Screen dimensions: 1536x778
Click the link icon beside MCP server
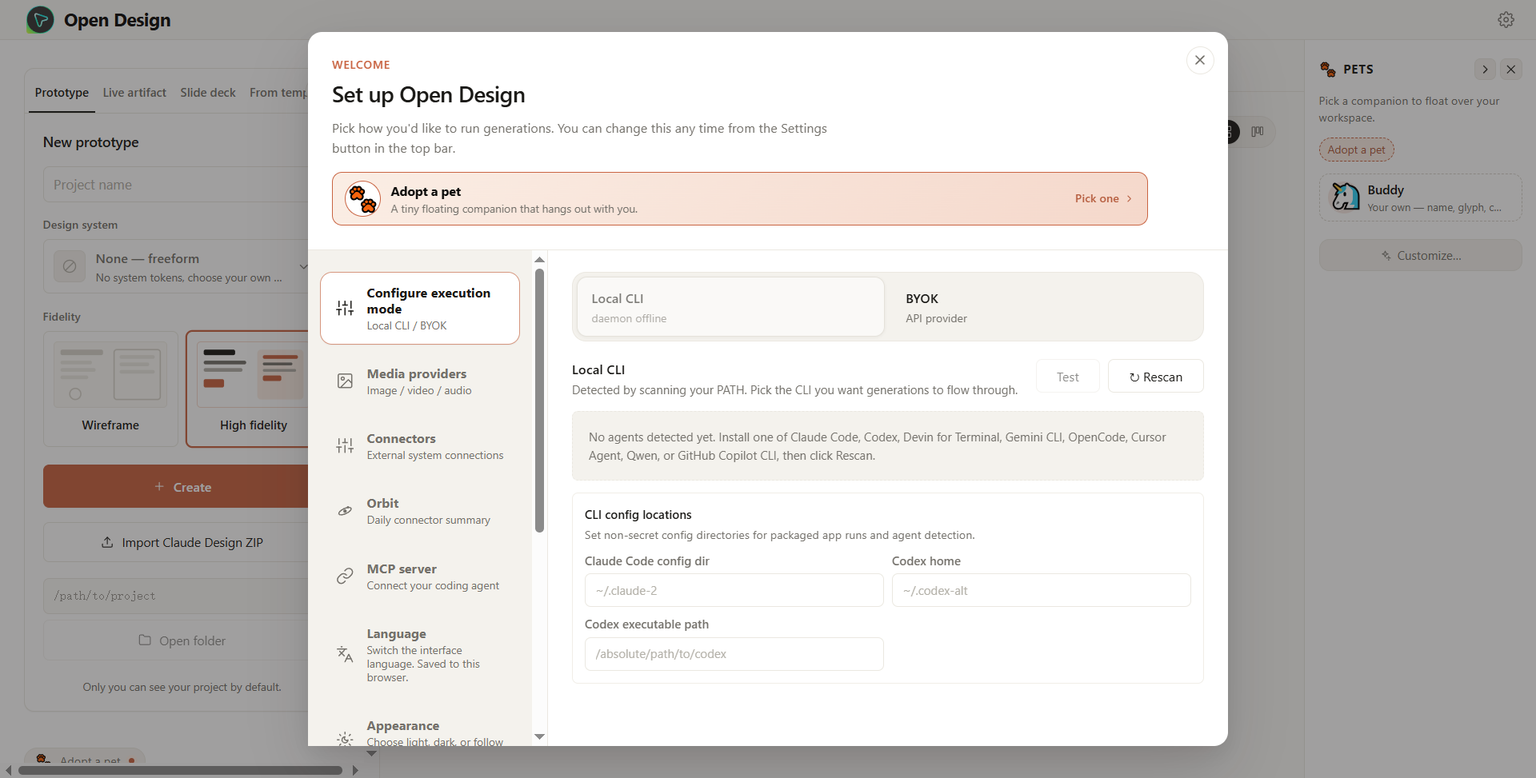tap(345, 576)
